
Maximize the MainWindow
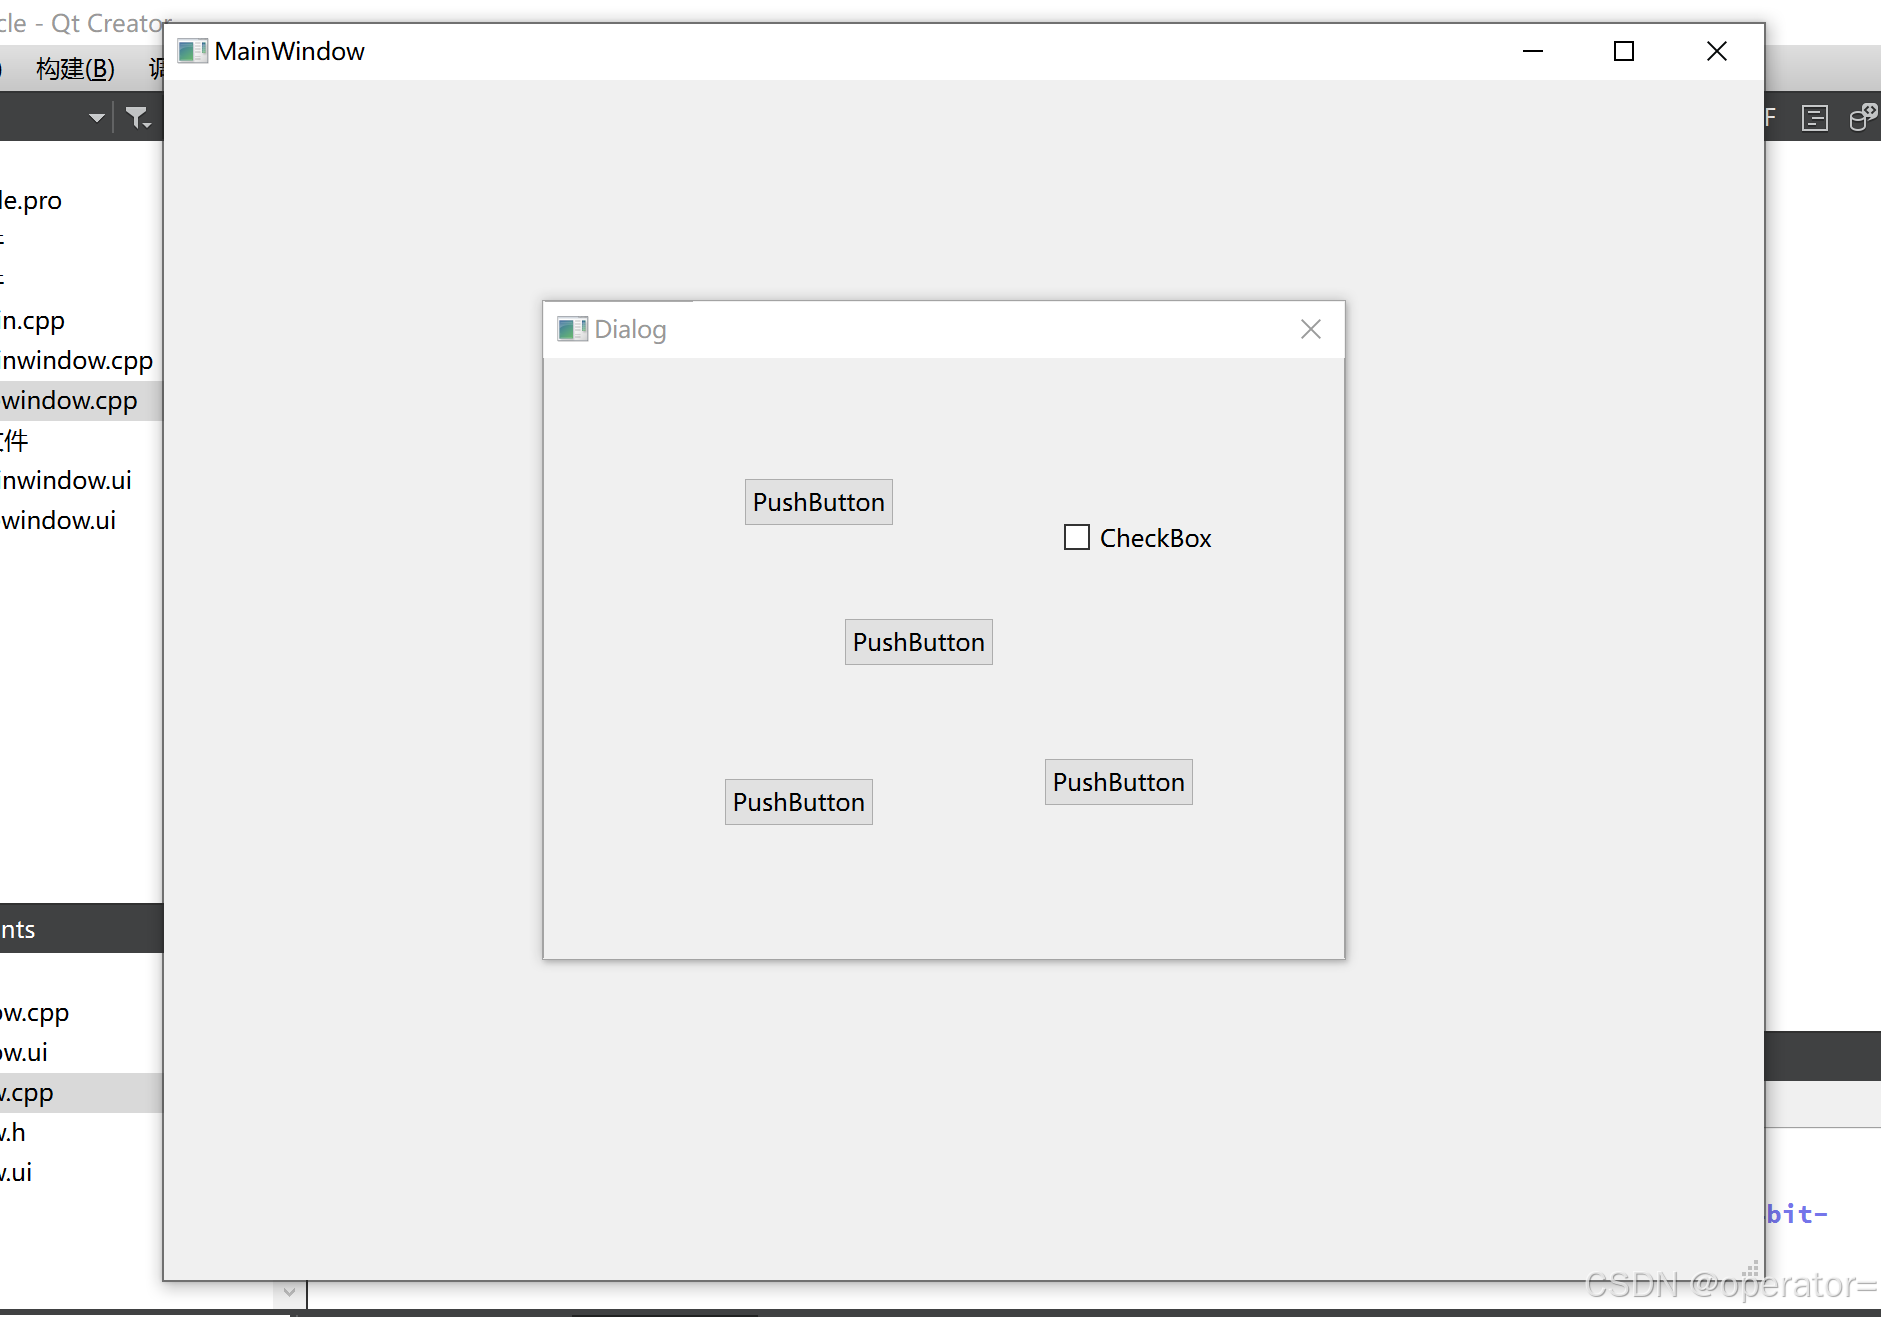point(1624,51)
